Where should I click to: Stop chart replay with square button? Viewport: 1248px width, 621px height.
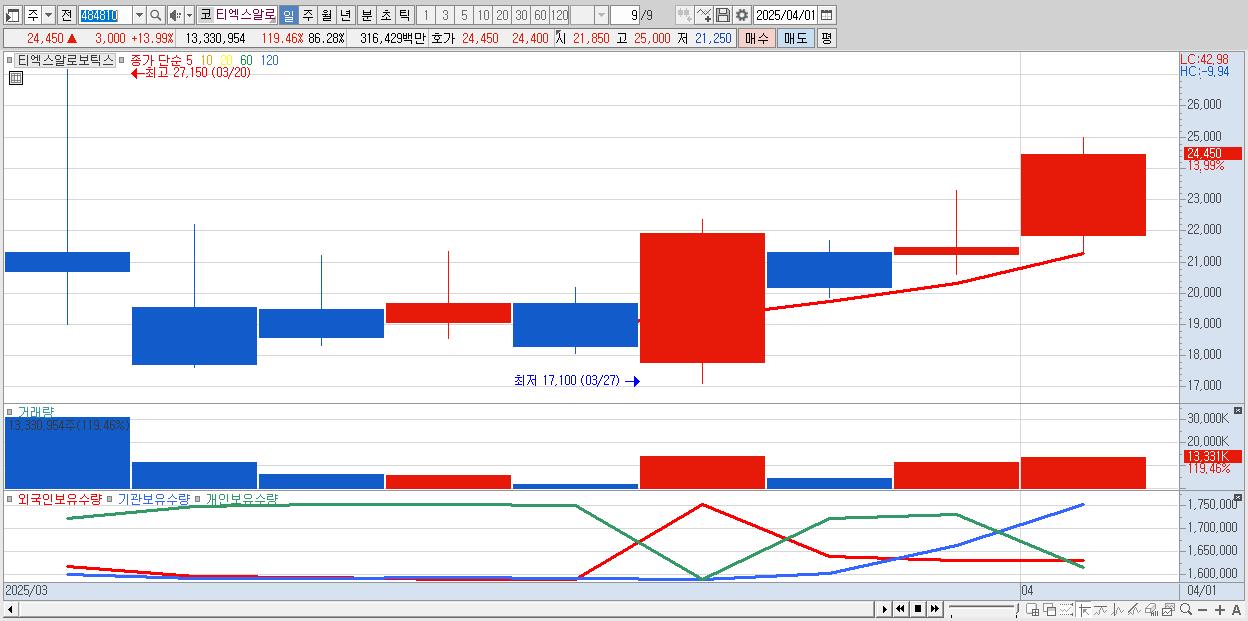[x=918, y=609]
